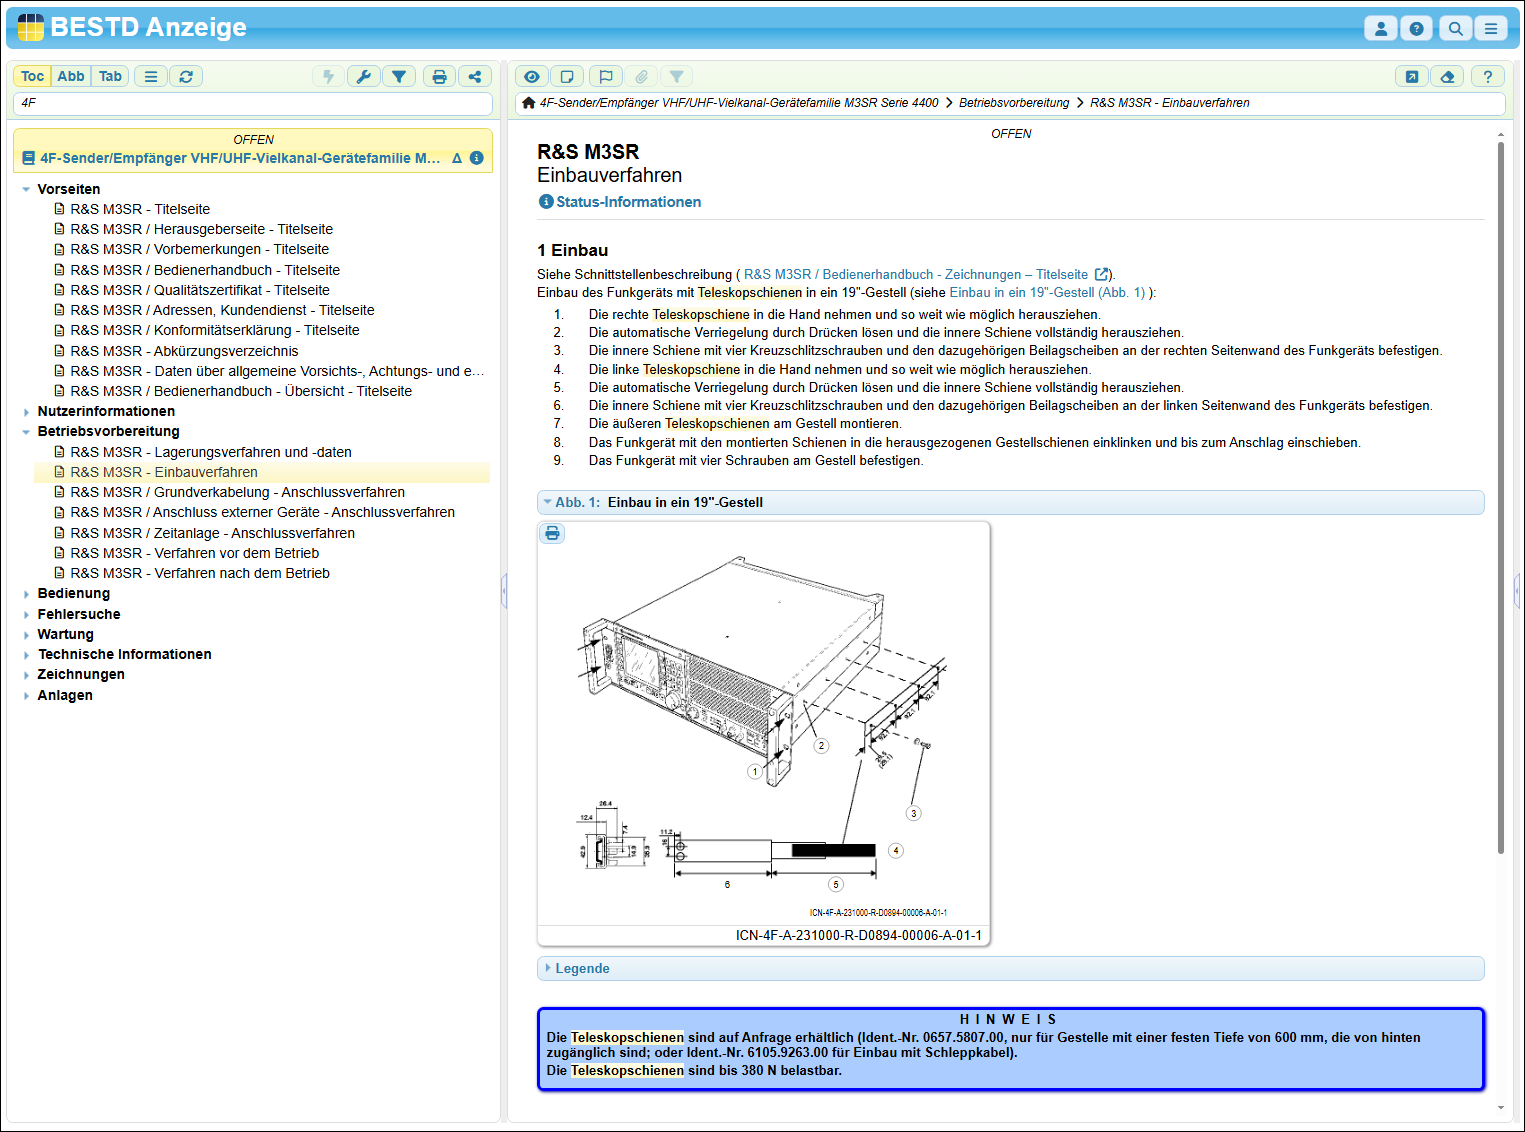
Task: Open Zeitanlage - Anschlussverfahren entry
Action: [x=212, y=533]
